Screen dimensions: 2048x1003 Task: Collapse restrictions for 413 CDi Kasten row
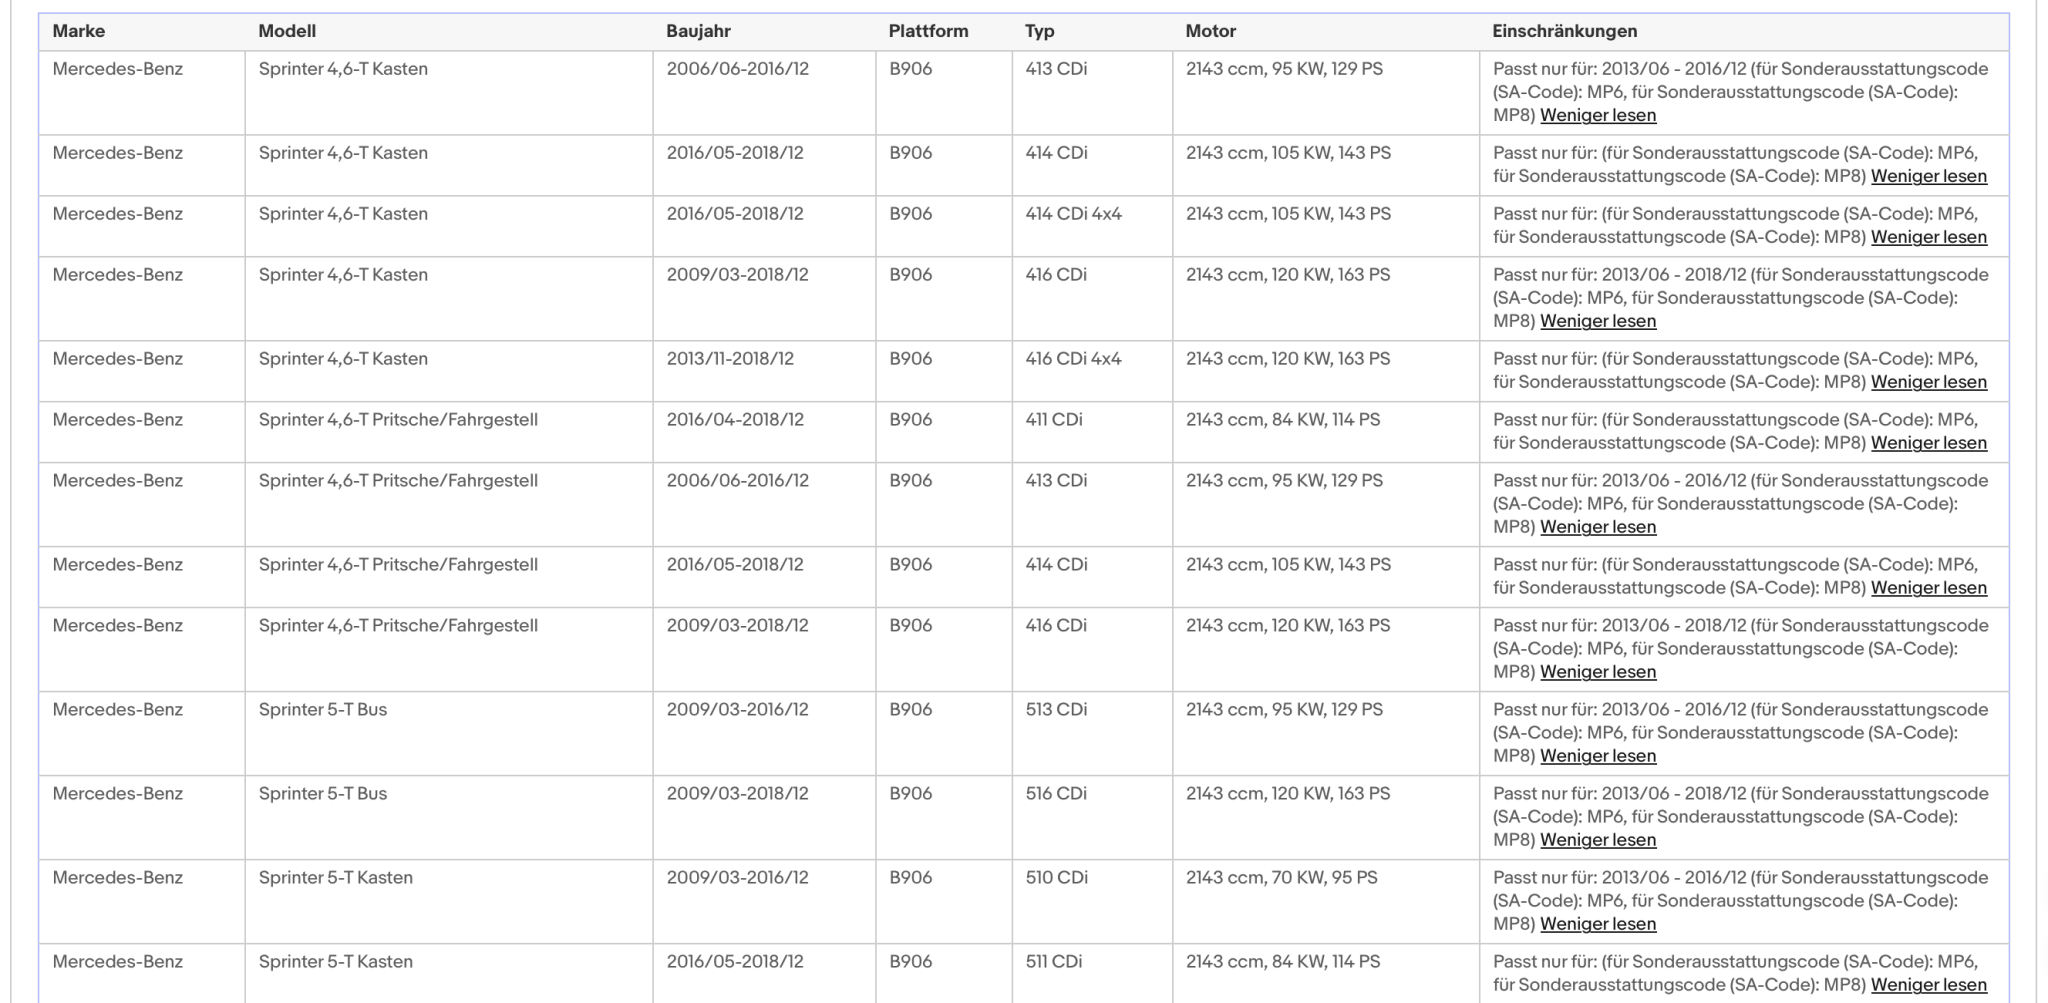(1598, 115)
